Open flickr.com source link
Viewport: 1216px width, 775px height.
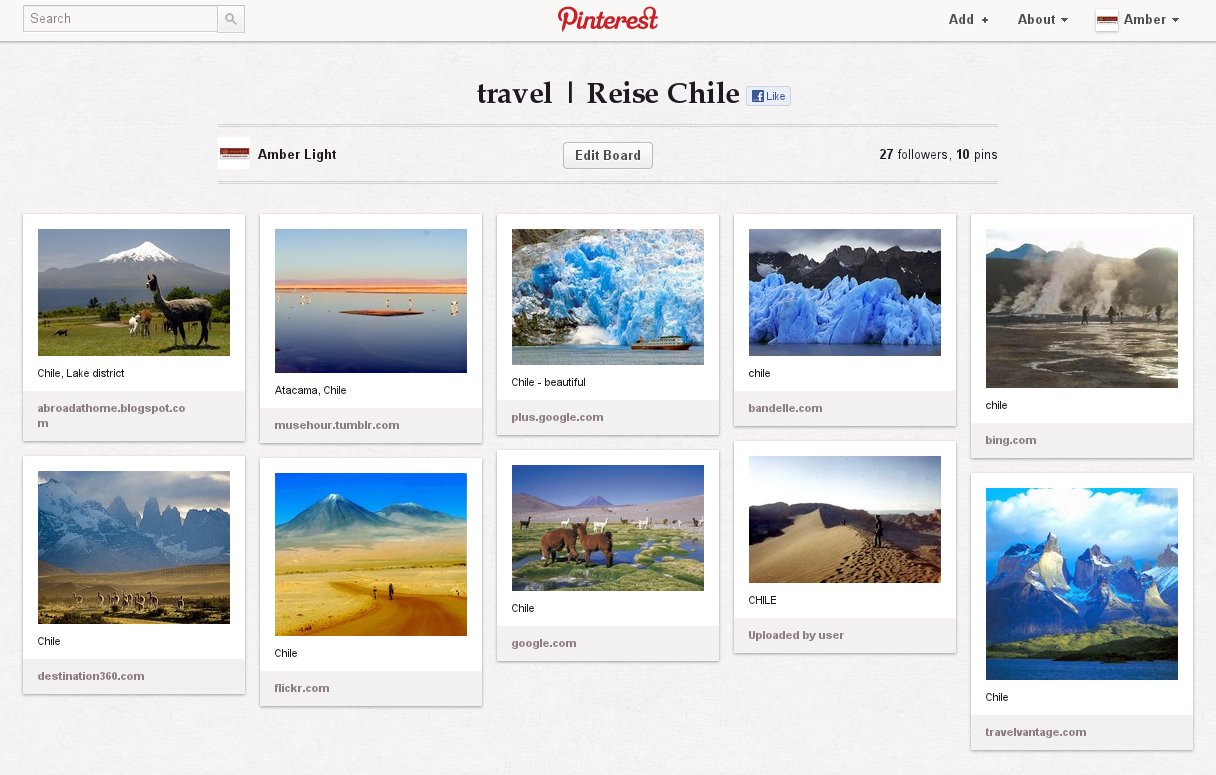[x=302, y=688]
